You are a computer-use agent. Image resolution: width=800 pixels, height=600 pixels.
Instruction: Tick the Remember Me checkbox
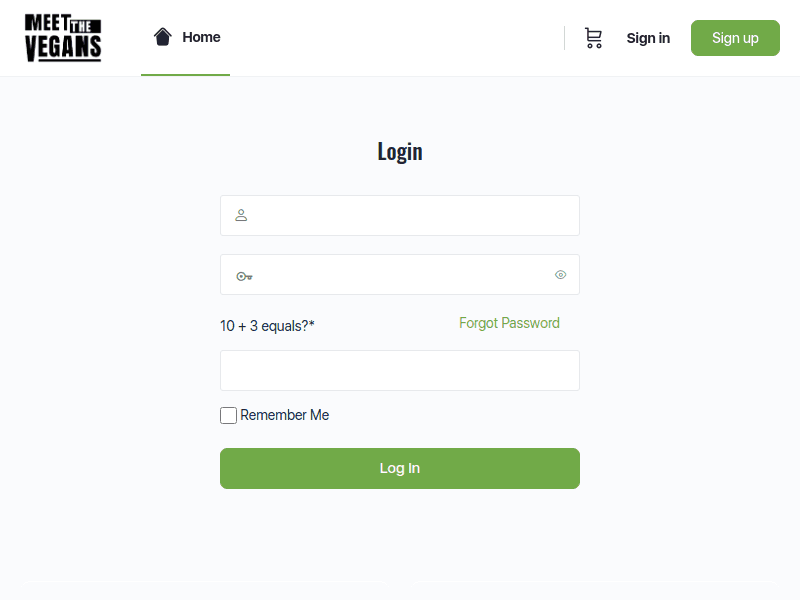(228, 415)
